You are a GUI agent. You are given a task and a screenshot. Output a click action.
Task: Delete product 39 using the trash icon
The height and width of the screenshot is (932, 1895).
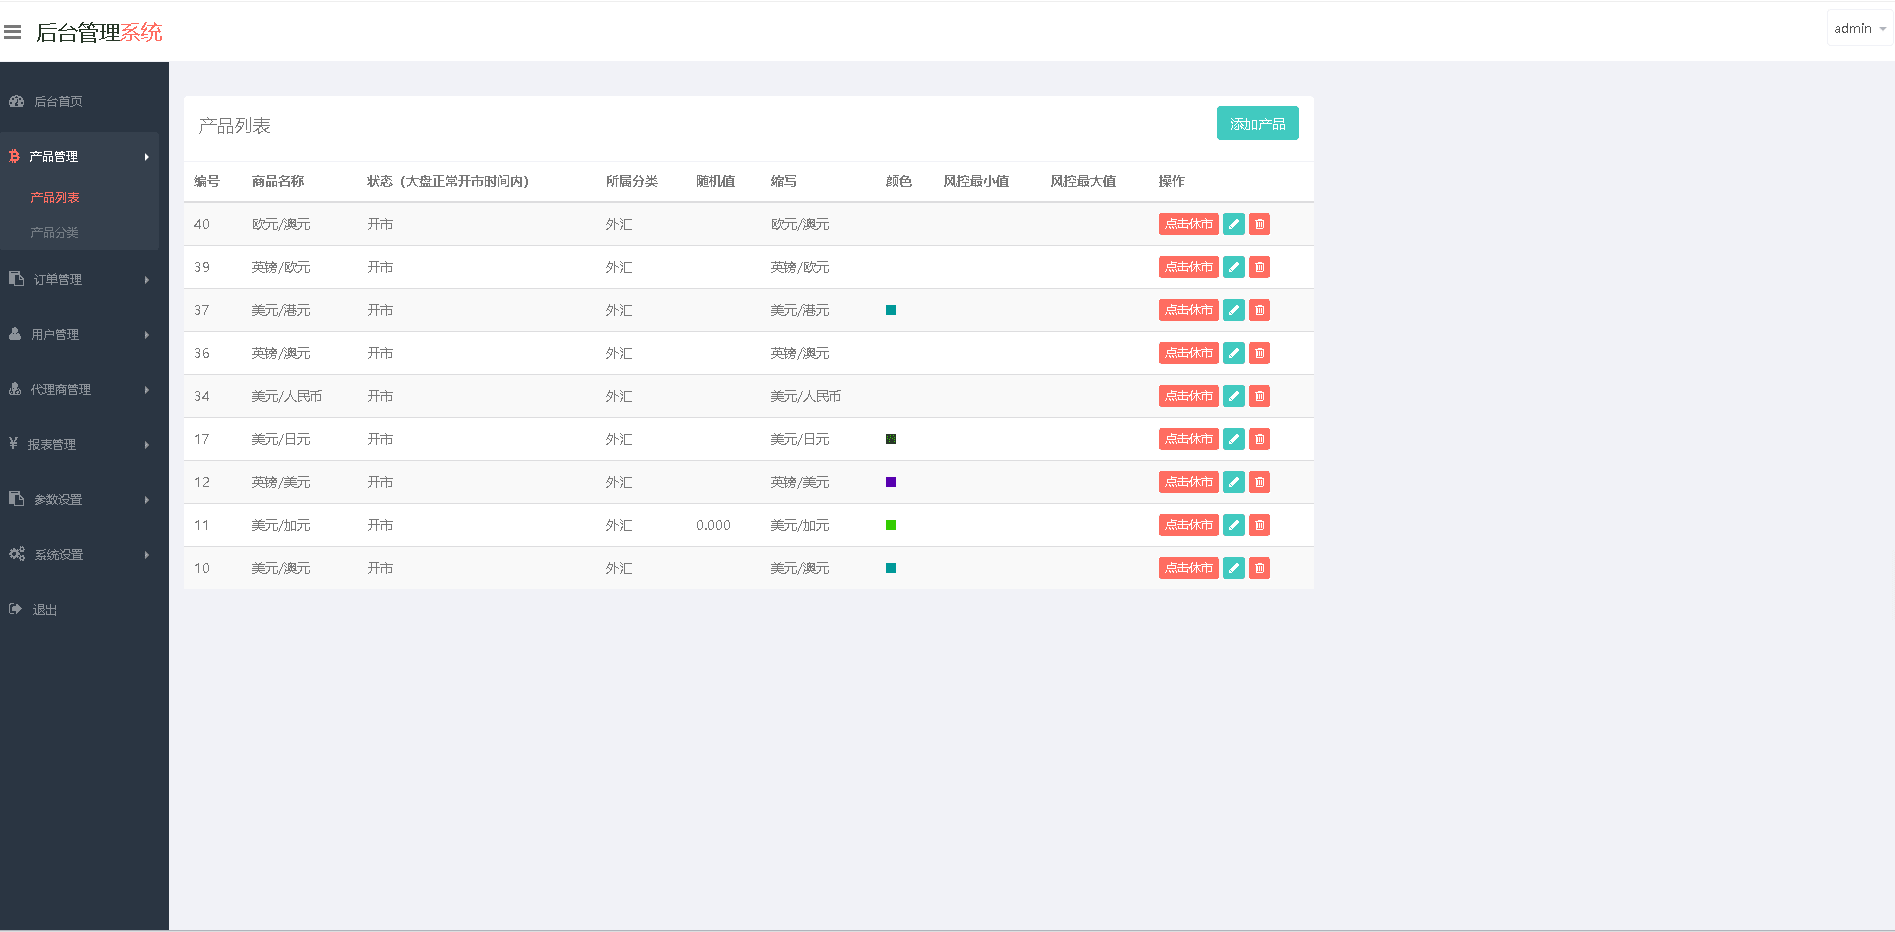tap(1259, 267)
